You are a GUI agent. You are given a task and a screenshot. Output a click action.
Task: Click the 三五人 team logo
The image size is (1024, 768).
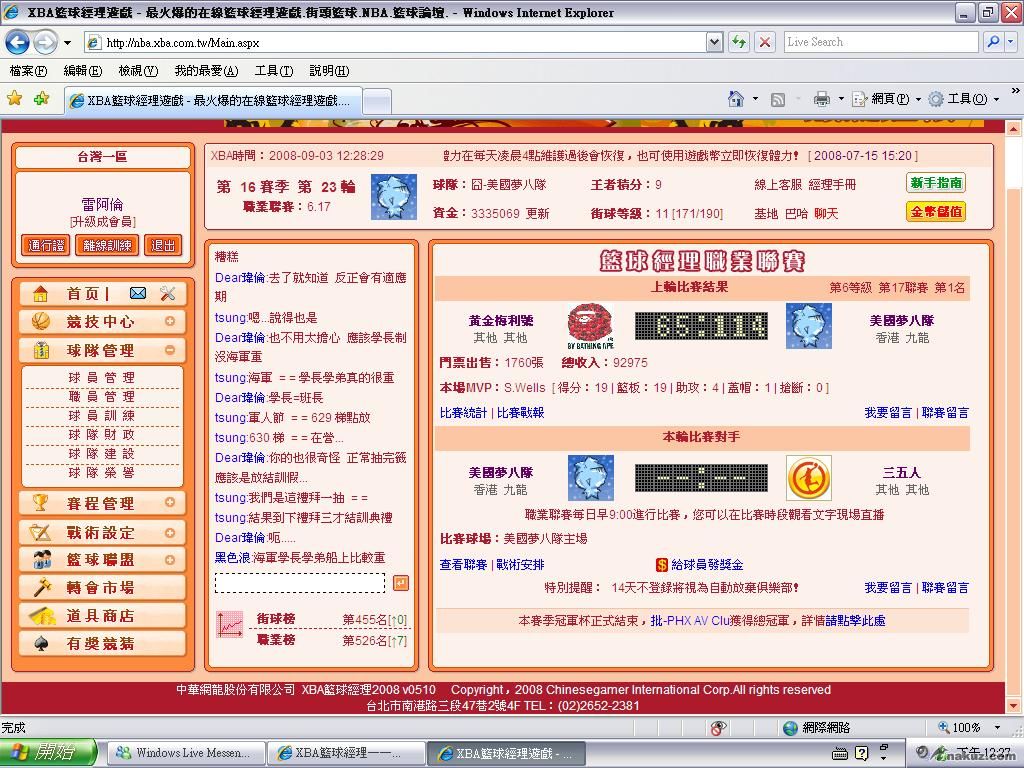coord(808,478)
